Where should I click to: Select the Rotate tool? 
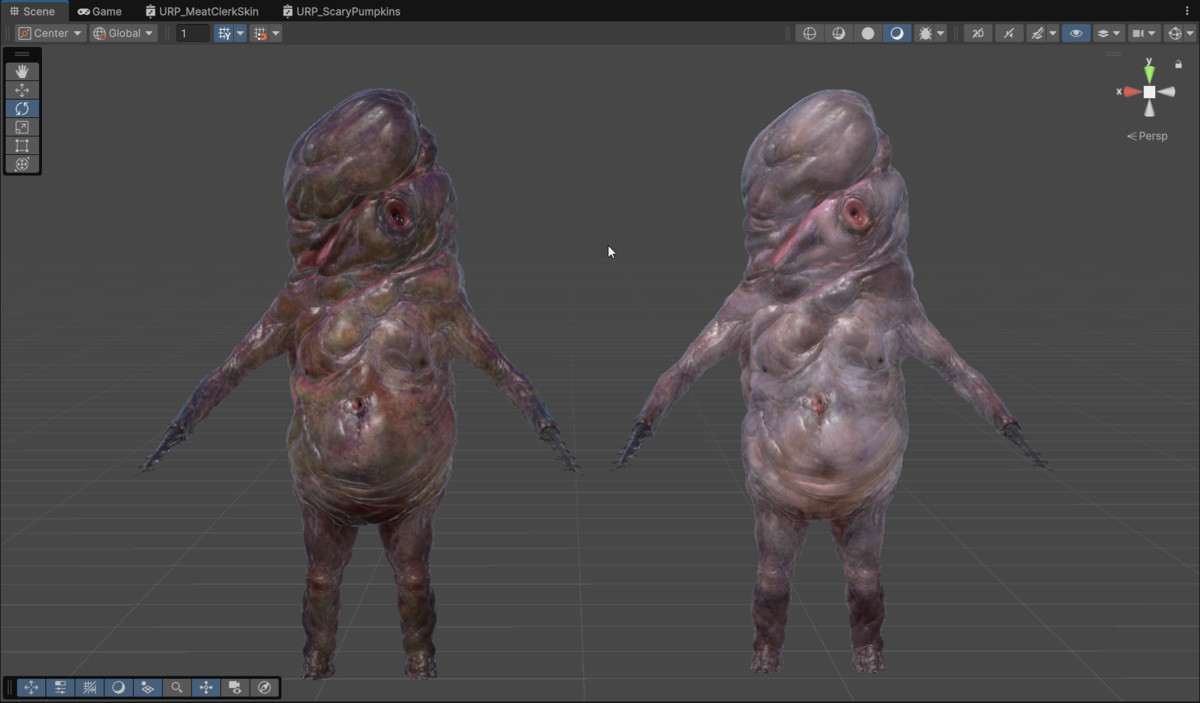coord(22,108)
